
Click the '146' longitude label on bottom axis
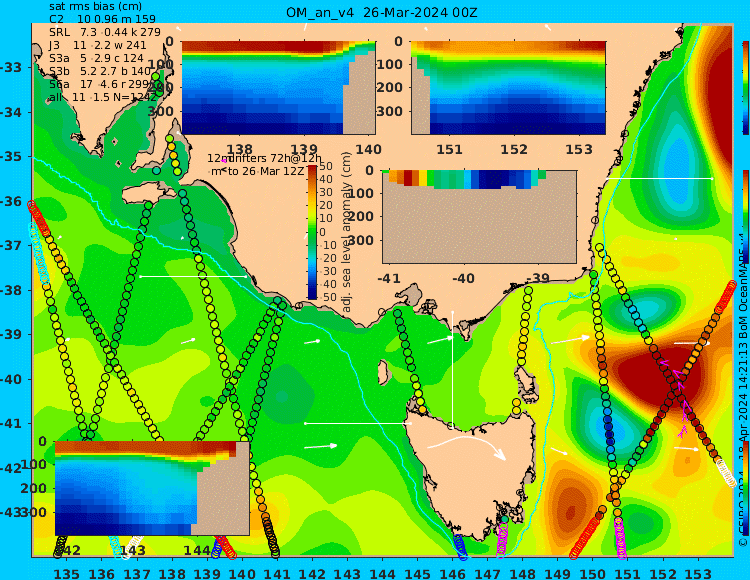pyautogui.click(x=452, y=573)
